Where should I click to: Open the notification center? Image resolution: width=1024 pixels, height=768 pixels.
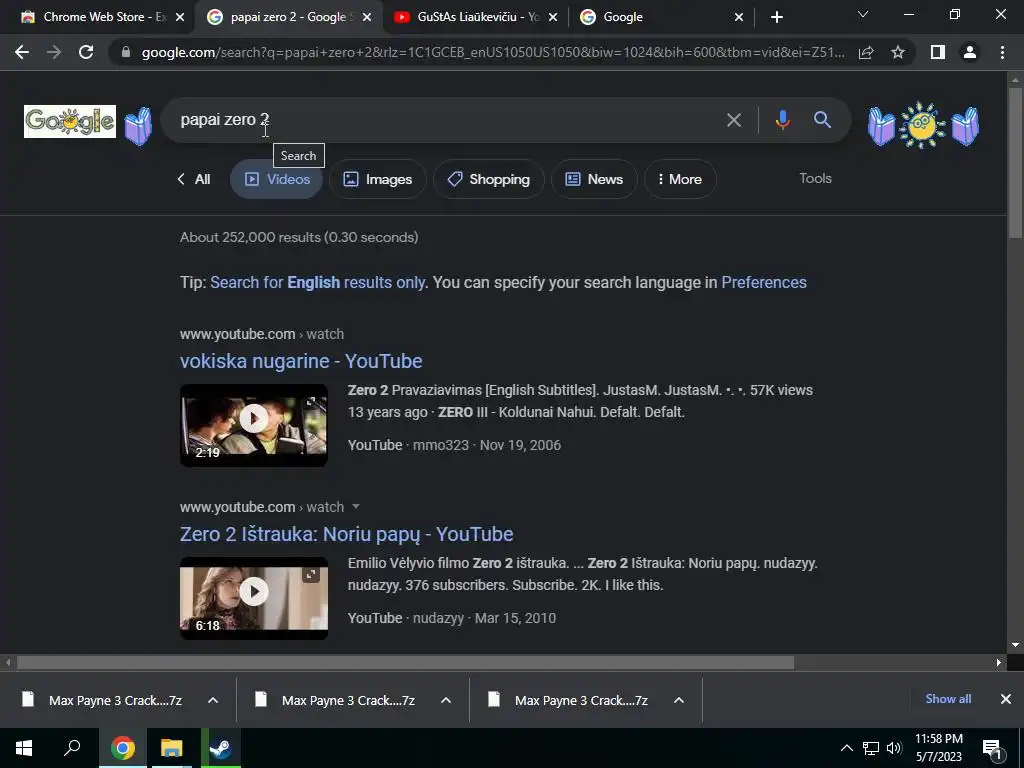point(992,748)
